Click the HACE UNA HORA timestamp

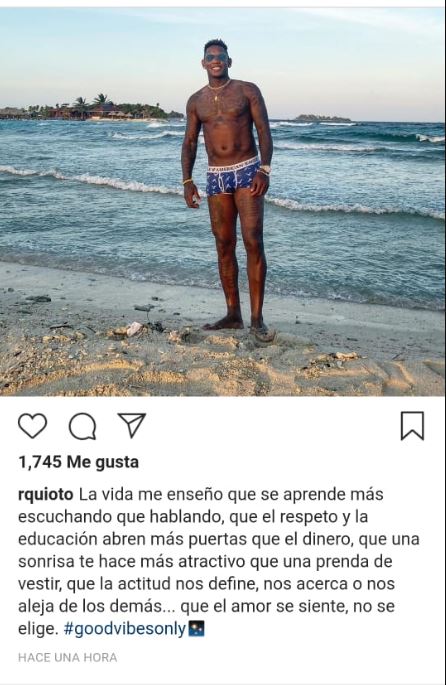[68, 657]
